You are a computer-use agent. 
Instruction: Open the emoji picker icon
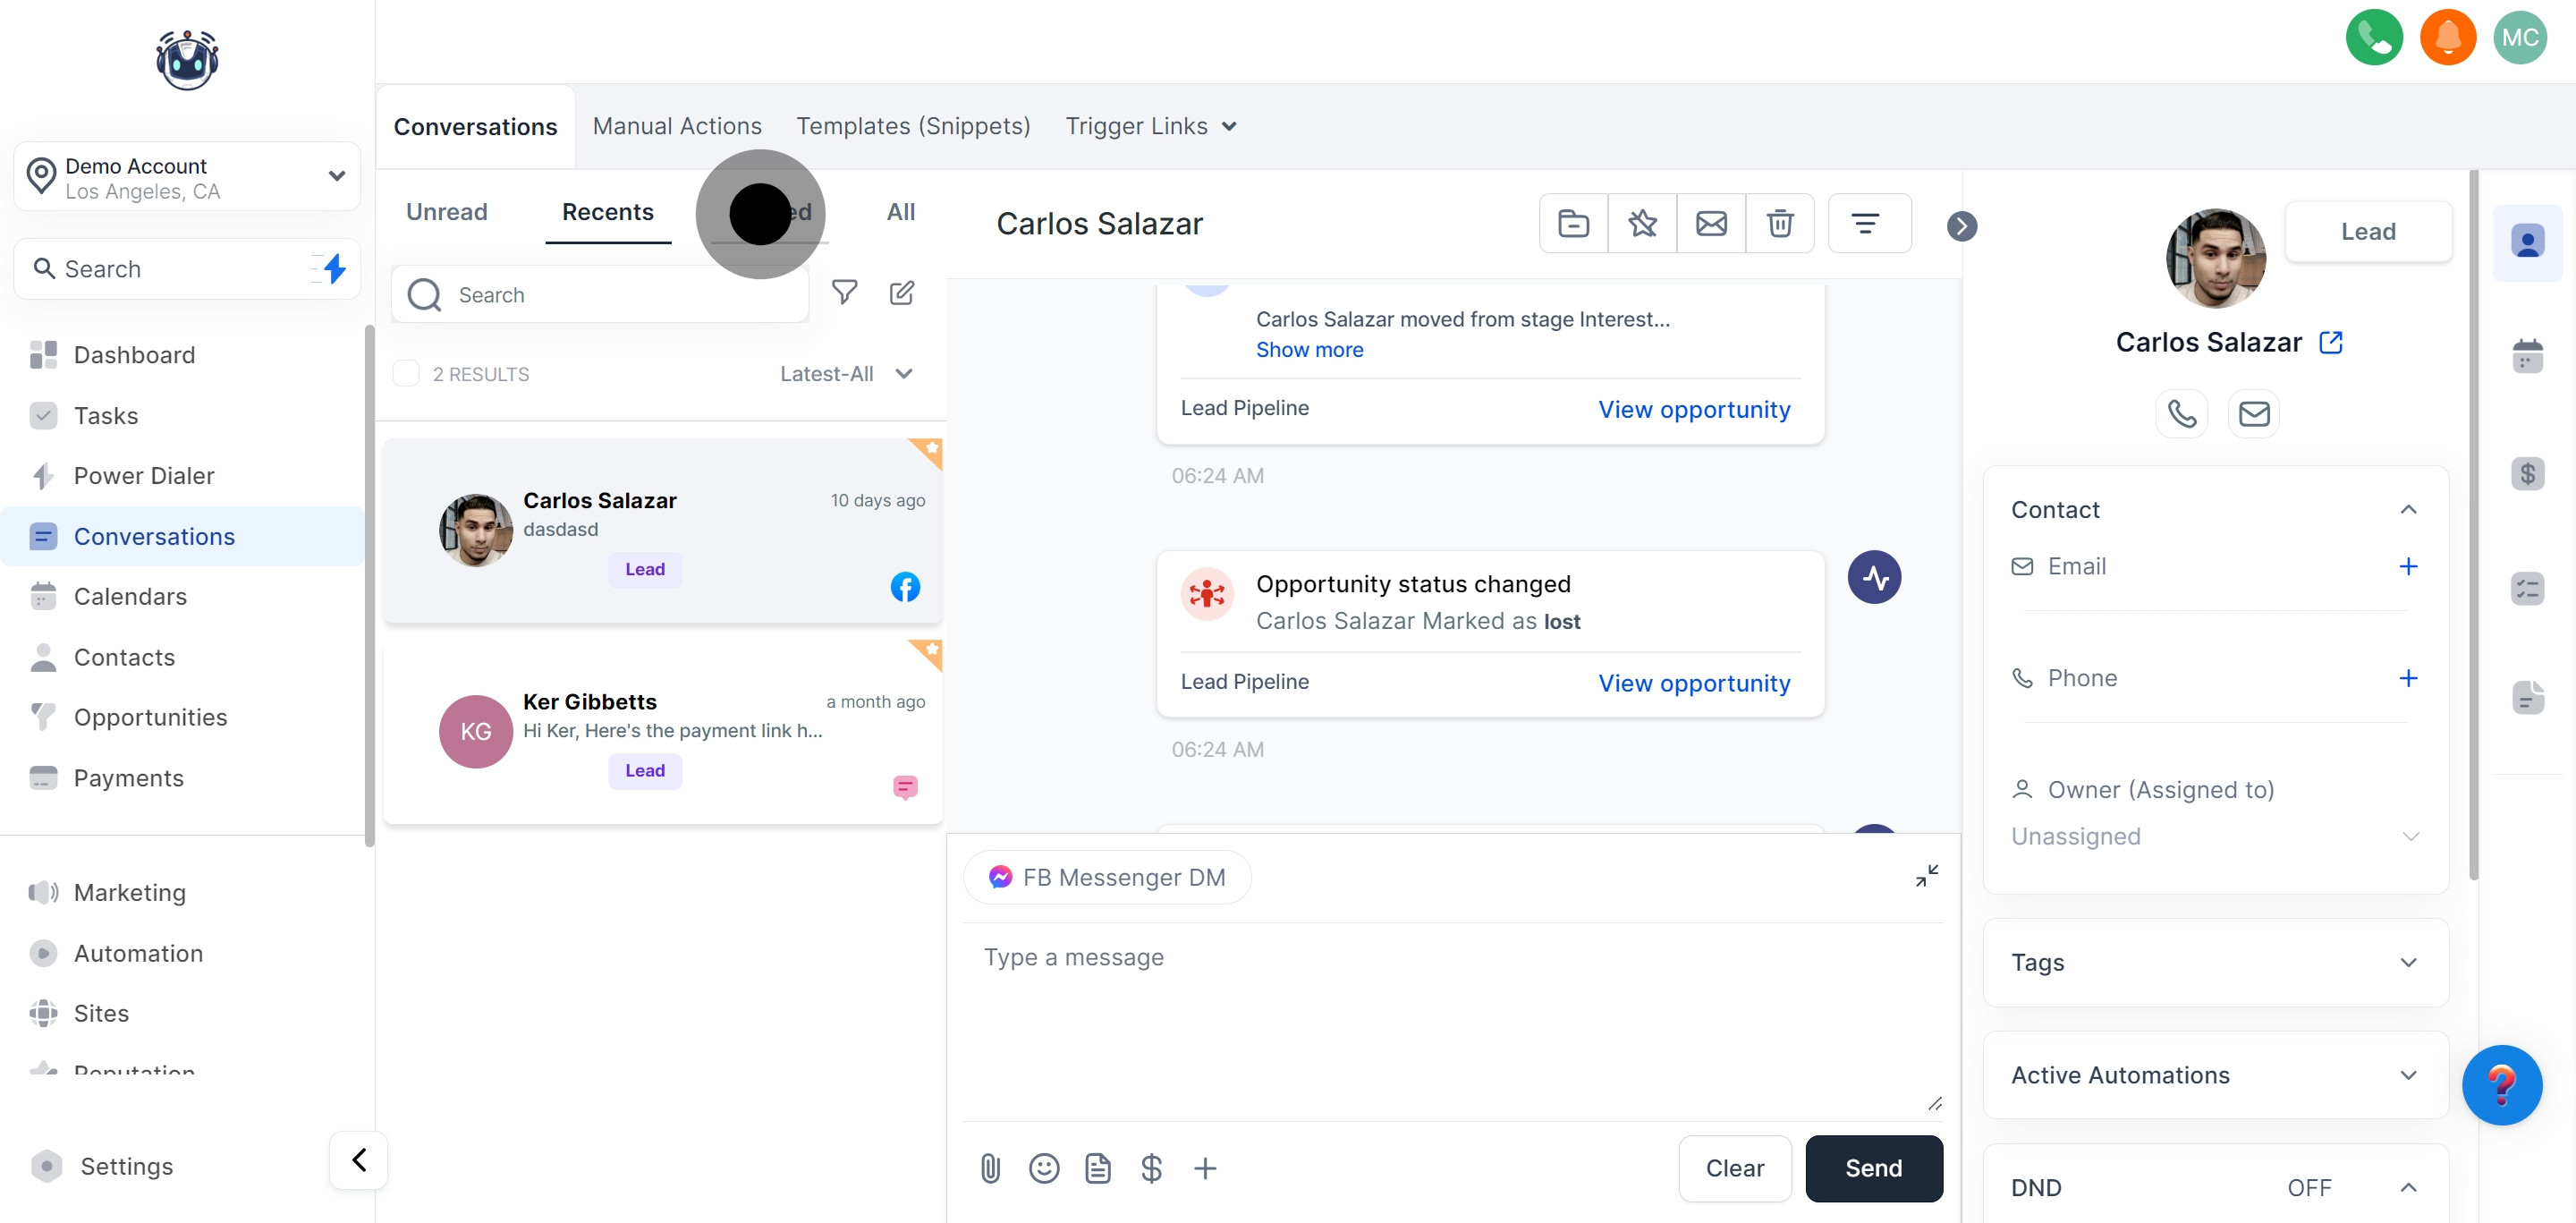(1043, 1167)
